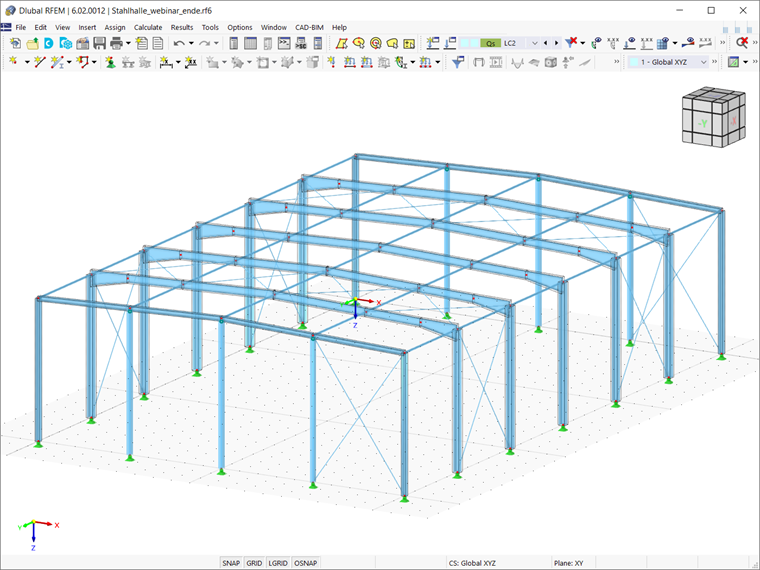The height and width of the screenshot is (570, 760).
Task: Open the folder icon to load a model
Action: point(32,43)
